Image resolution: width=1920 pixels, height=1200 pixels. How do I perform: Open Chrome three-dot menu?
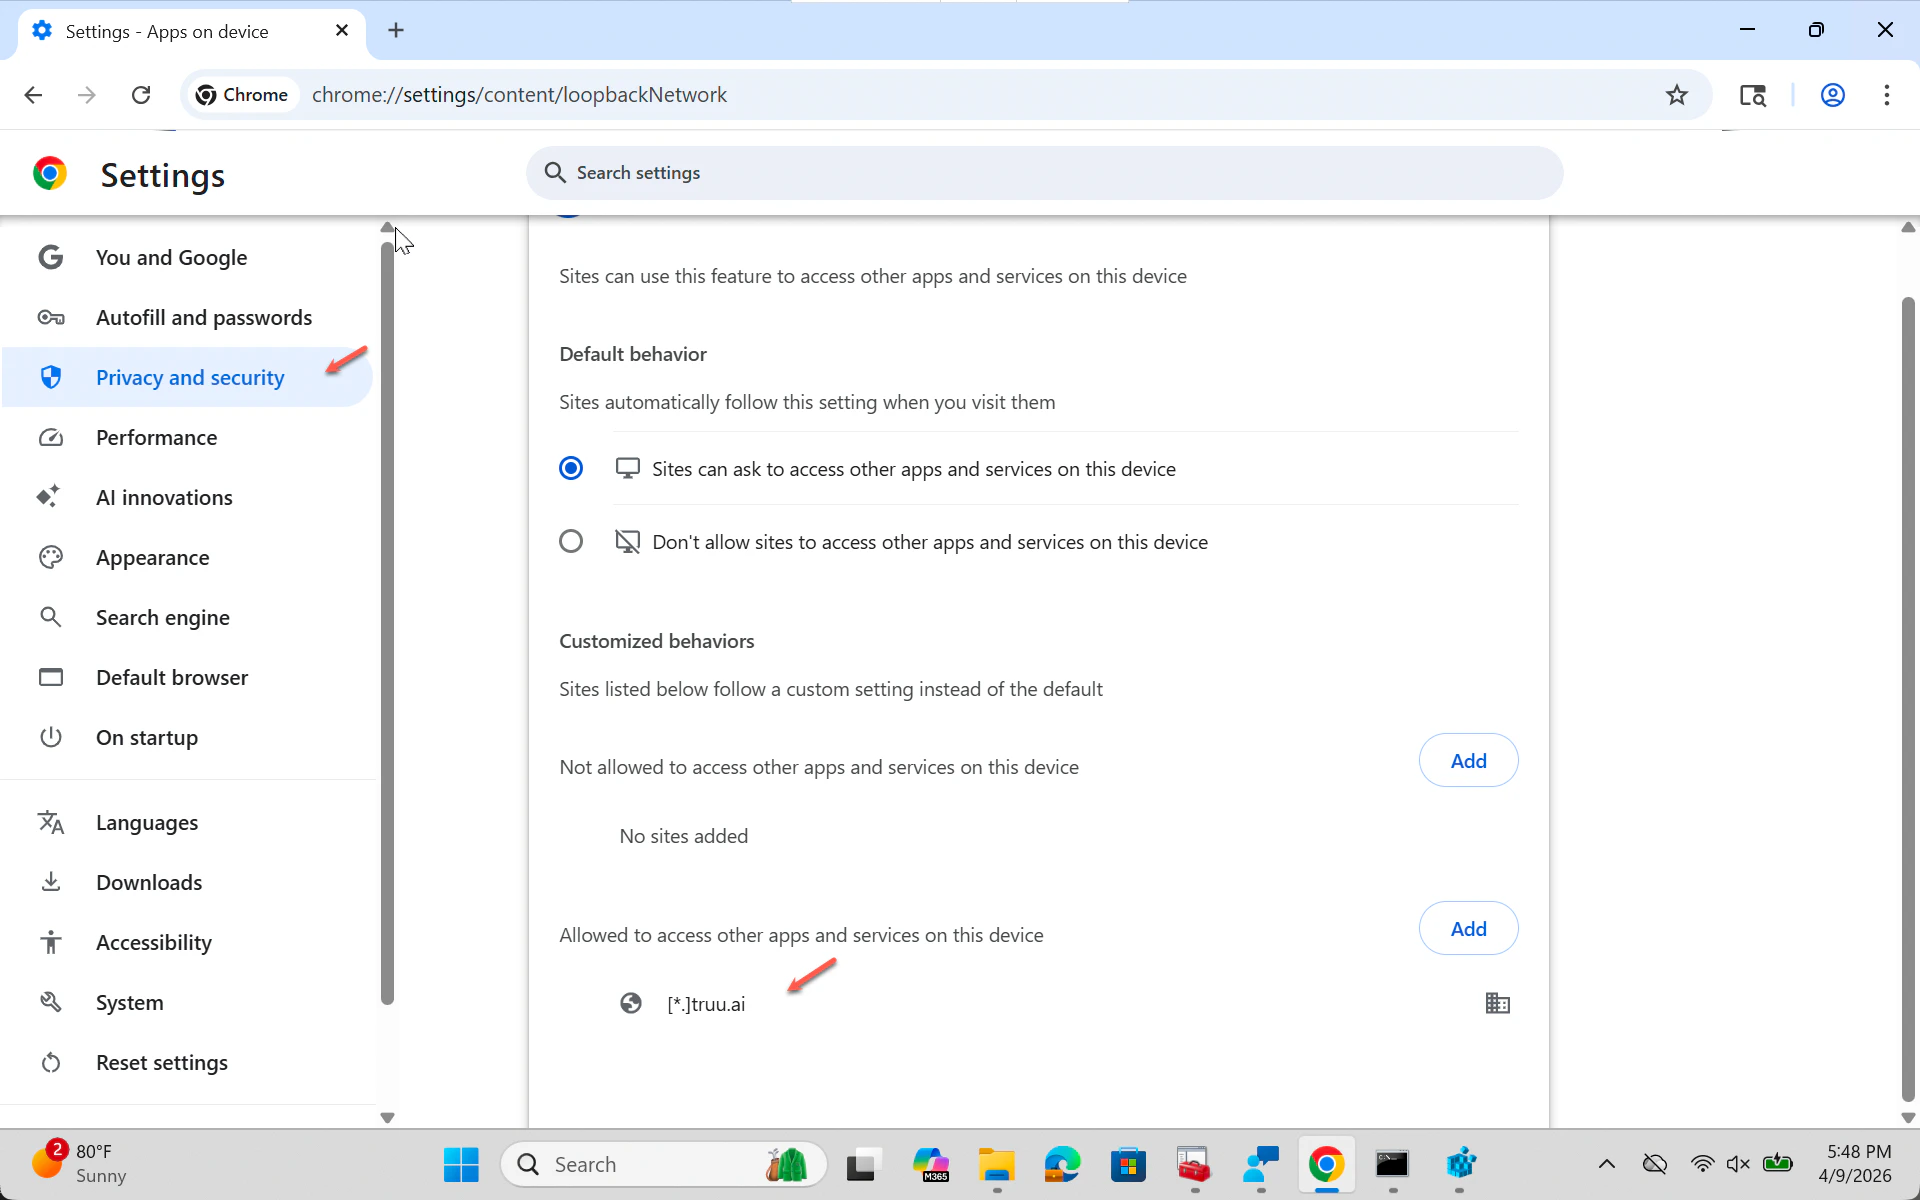(1886, 95)
